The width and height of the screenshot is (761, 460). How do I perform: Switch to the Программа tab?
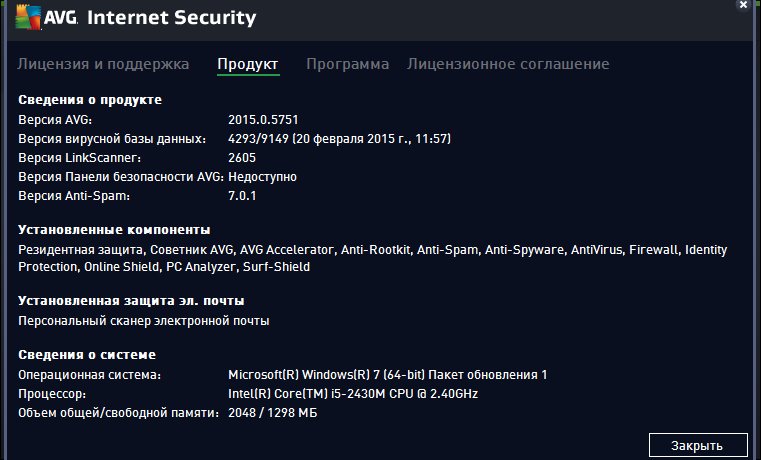coord(347,64)
